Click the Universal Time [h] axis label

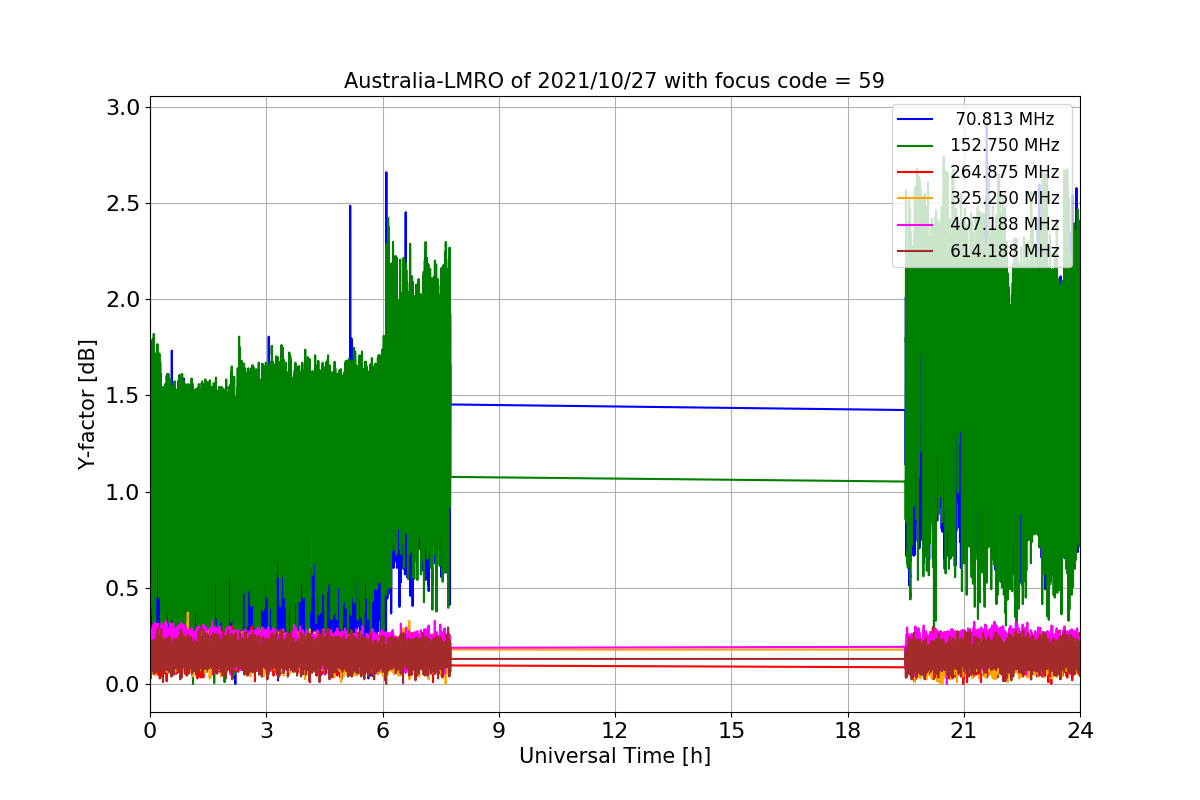(614, 757)
